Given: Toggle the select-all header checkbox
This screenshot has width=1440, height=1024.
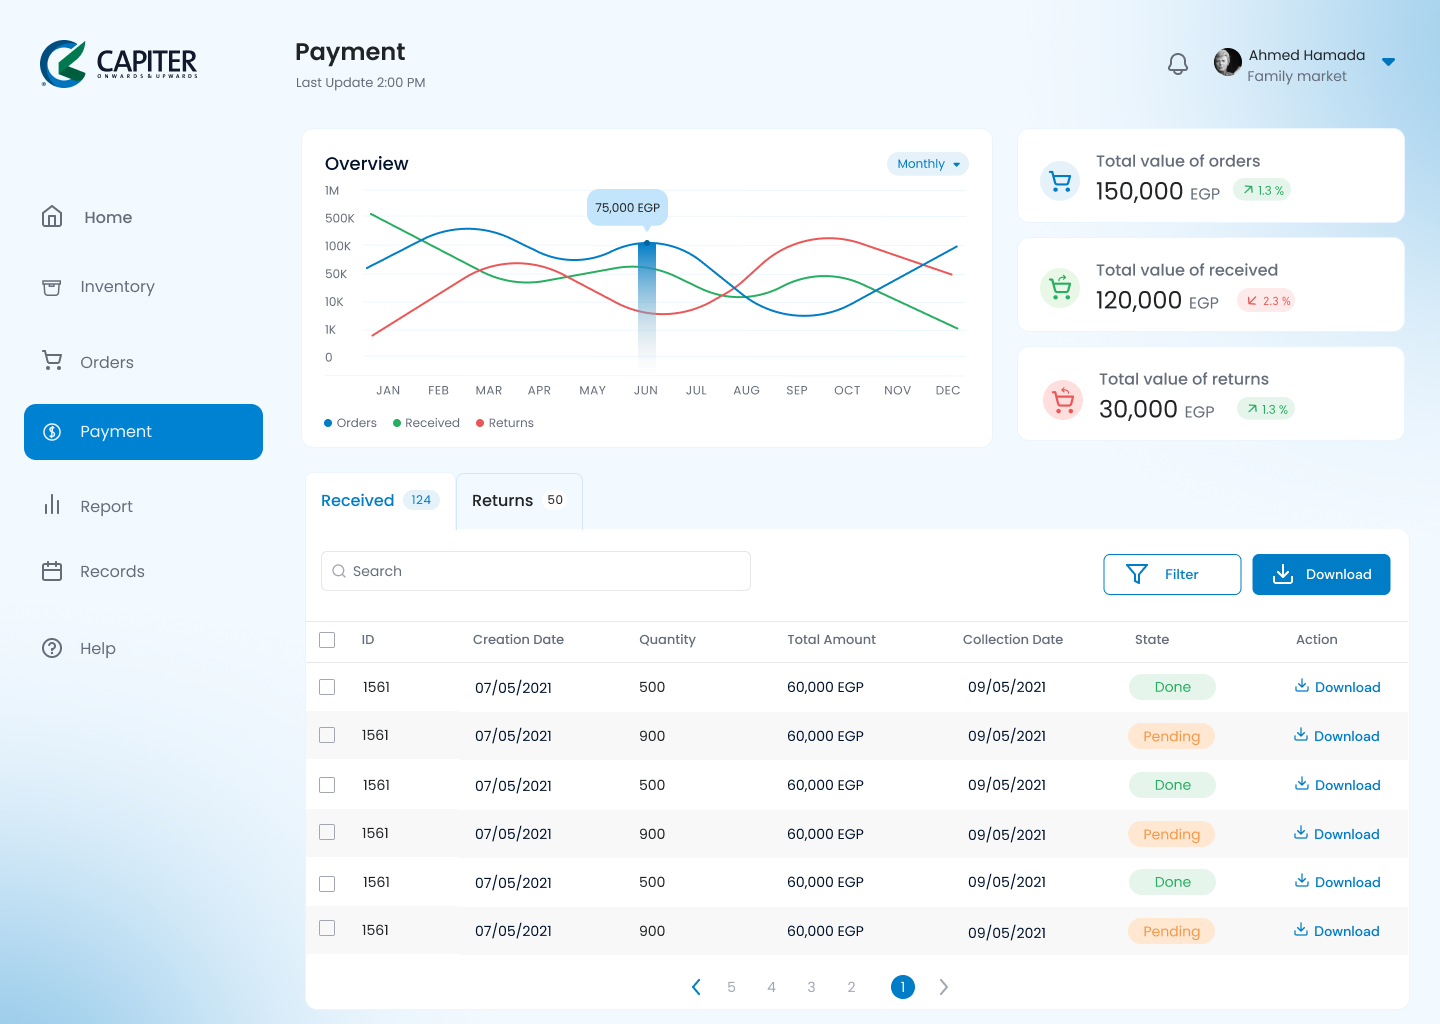Looking at the screenshot, I should 327,640.
